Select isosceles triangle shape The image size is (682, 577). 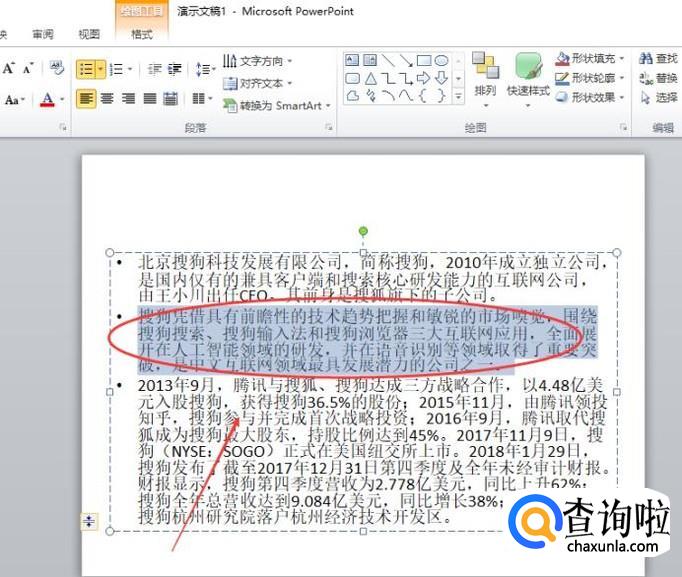point(370,78)
